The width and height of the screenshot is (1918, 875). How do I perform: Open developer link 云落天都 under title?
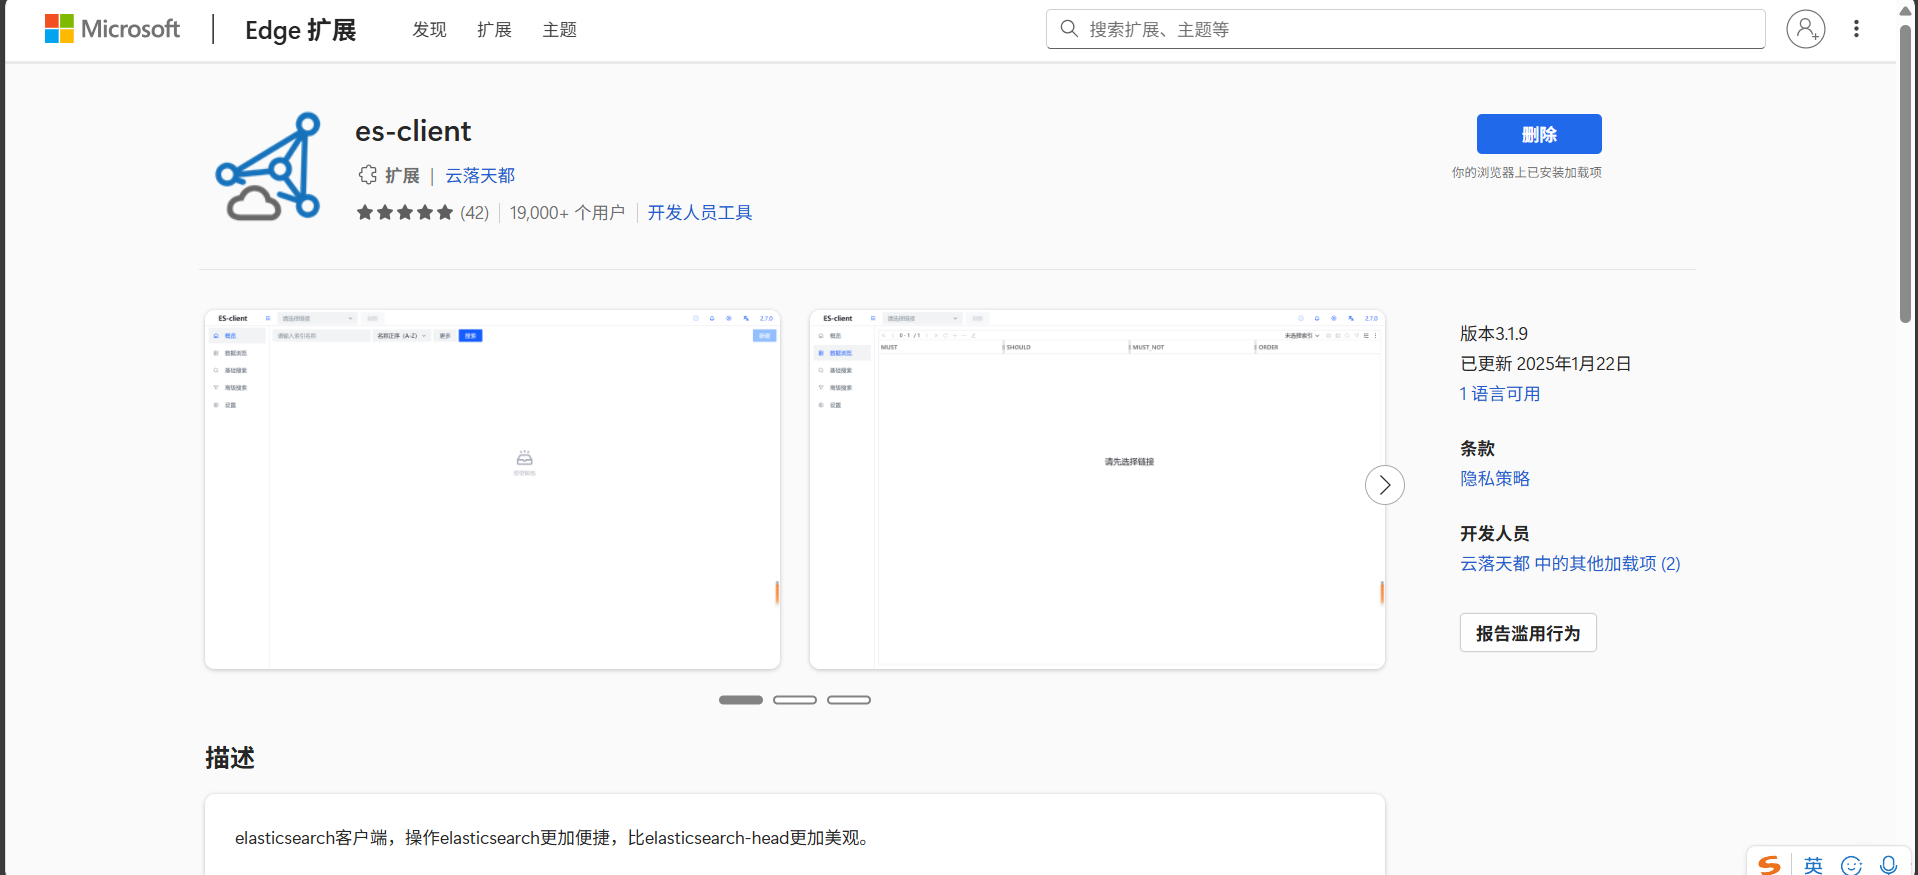[x=480, y=176]
